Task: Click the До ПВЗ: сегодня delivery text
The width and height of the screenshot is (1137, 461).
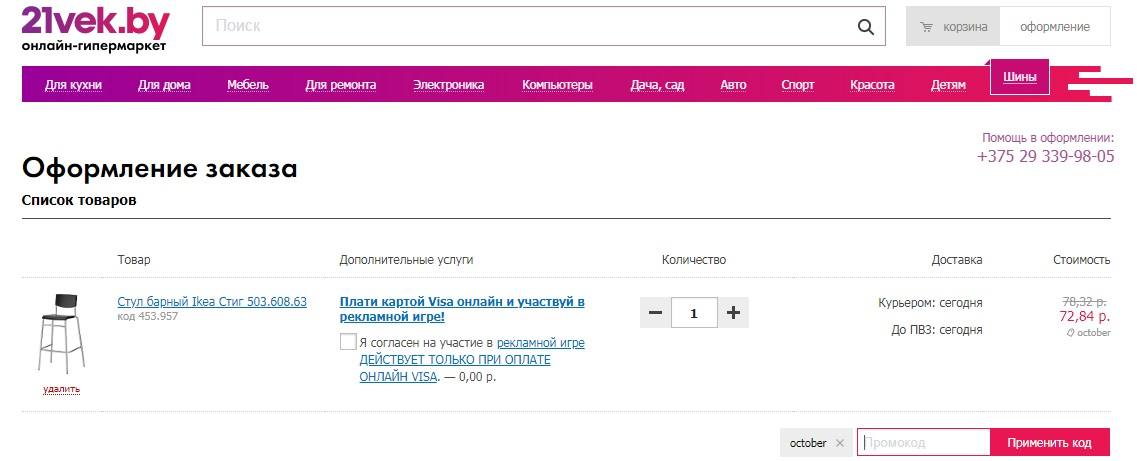Action: [937, 330]
